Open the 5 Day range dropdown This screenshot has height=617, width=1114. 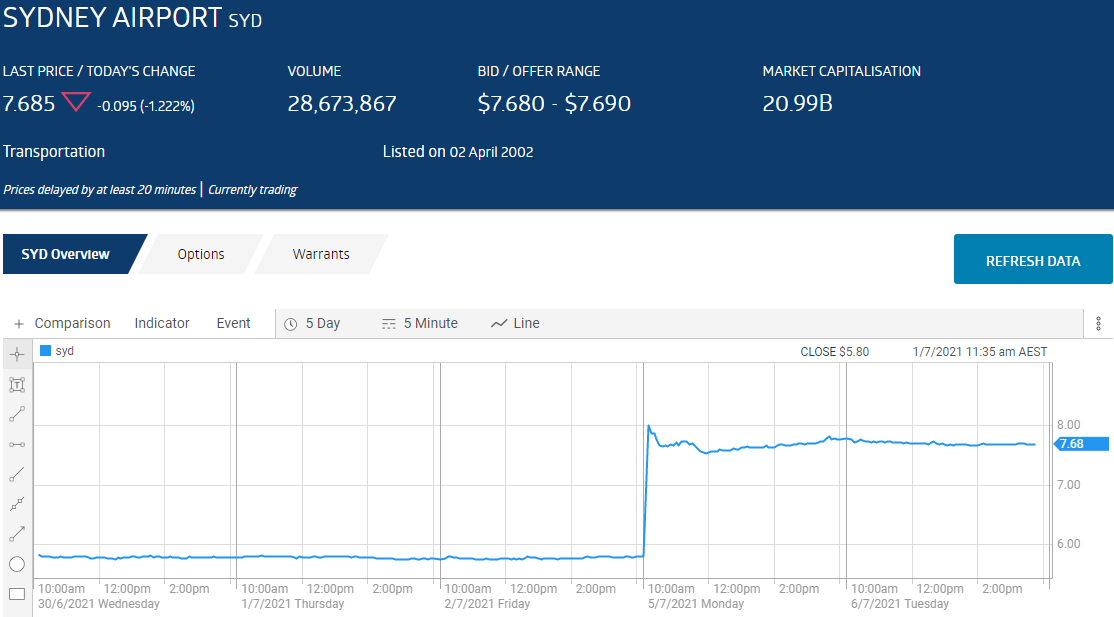(x=323, y=323)
